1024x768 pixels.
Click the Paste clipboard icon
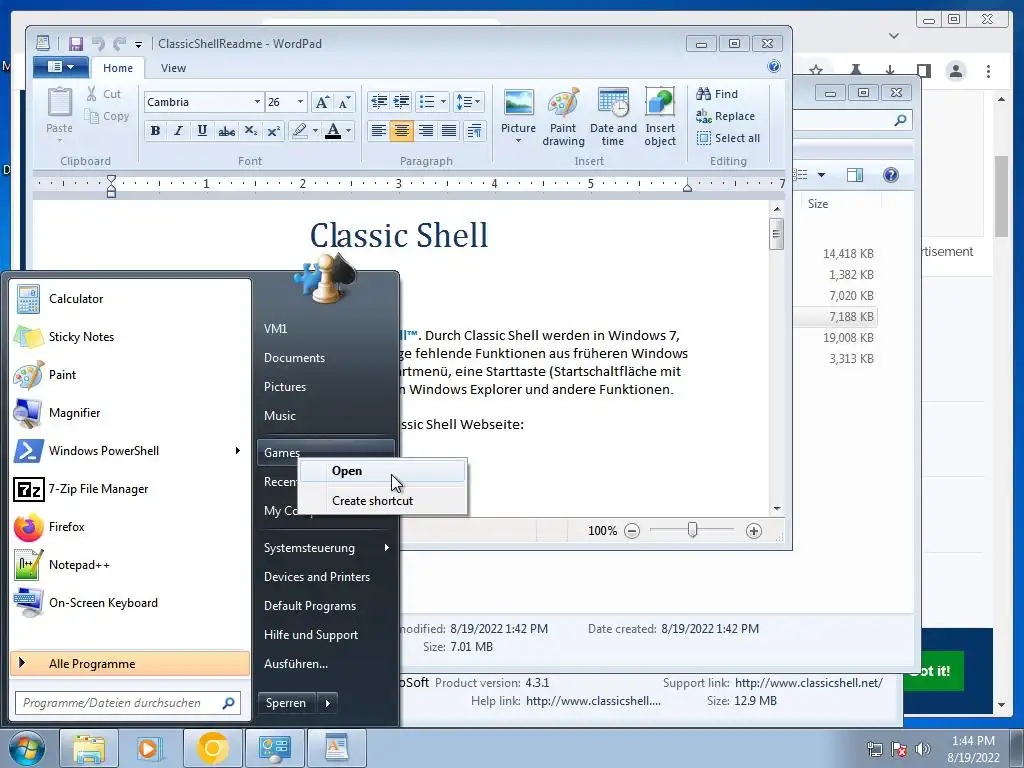coord(59,103)
